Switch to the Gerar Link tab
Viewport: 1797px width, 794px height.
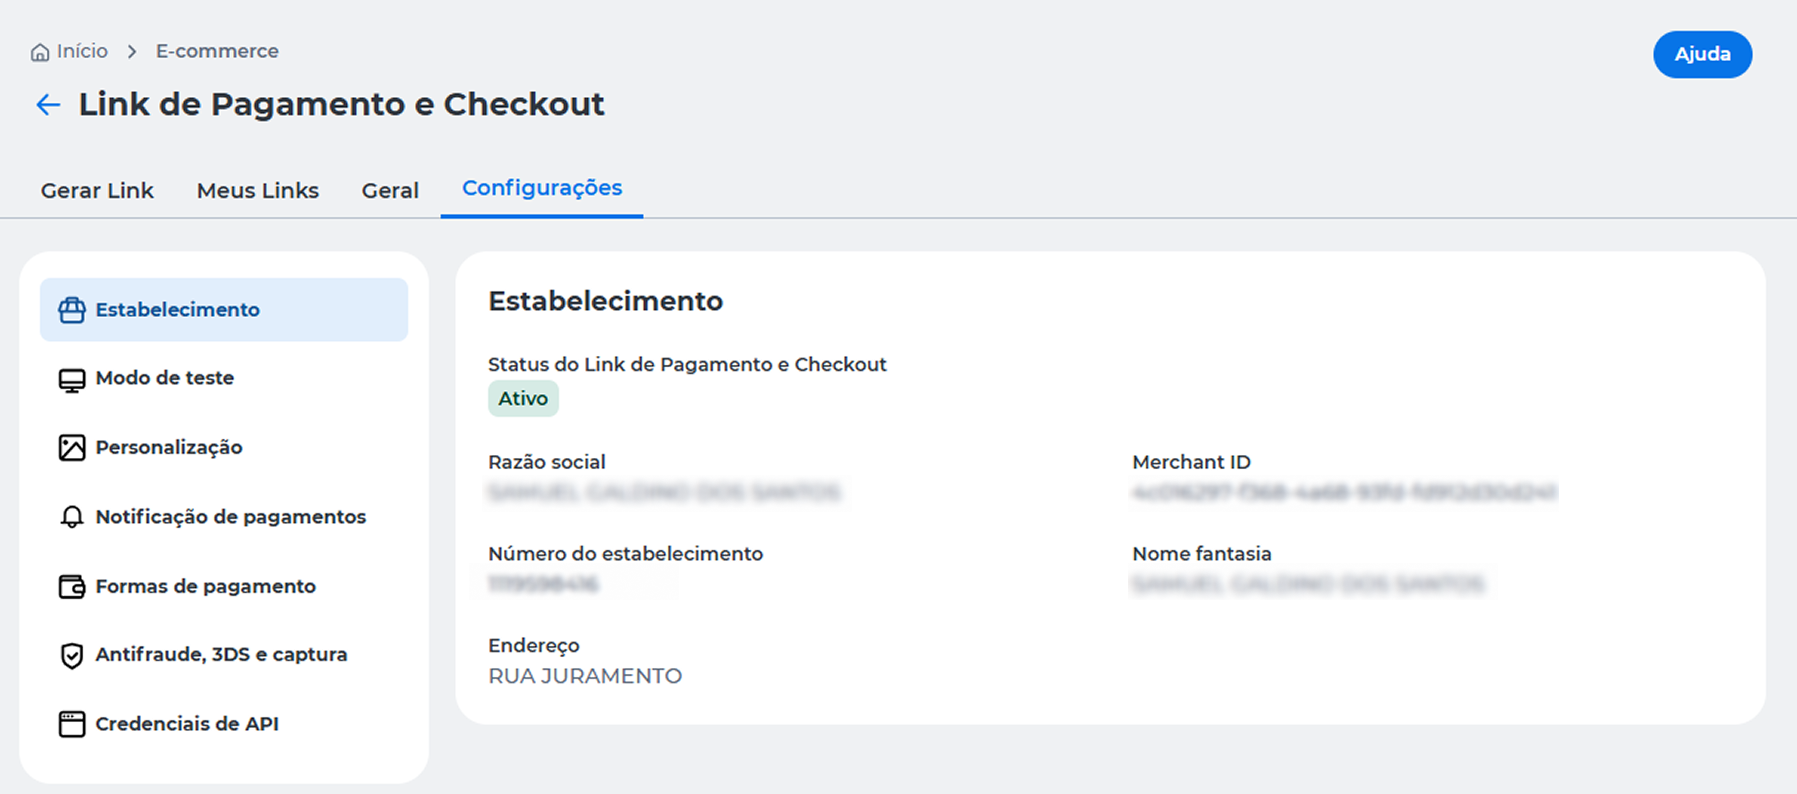[97, 190]
